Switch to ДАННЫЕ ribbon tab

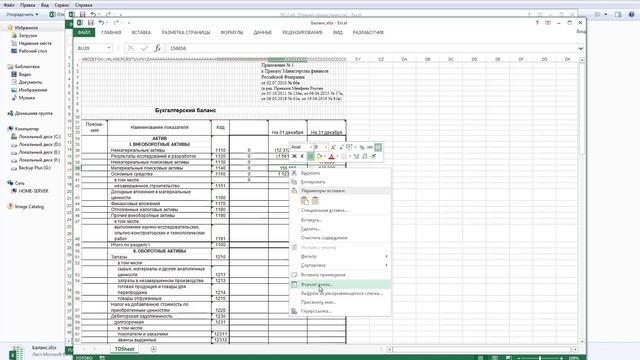pos(262,33)
